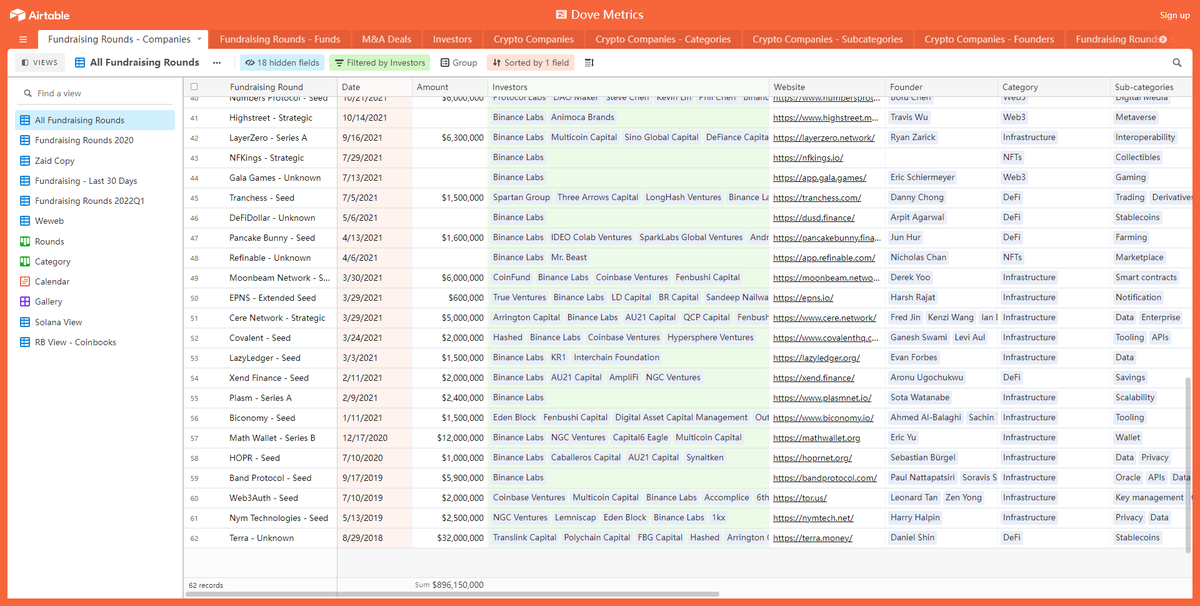
Task: Click the $32,000,000 amount cell
Action: [450, 537]
